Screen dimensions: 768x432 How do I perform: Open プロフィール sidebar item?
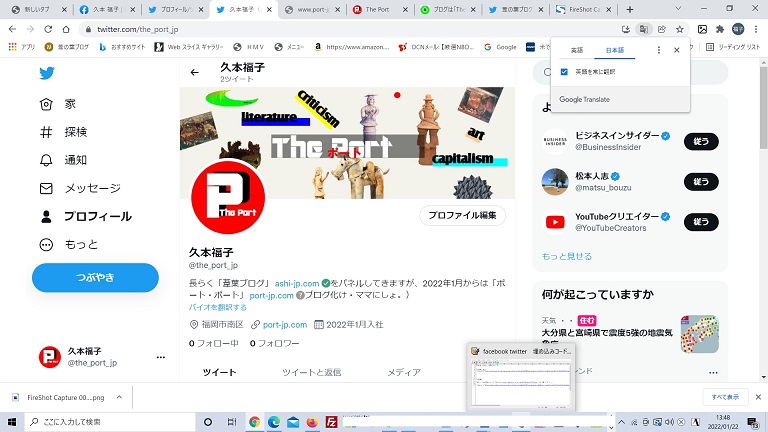coord(85,216)
